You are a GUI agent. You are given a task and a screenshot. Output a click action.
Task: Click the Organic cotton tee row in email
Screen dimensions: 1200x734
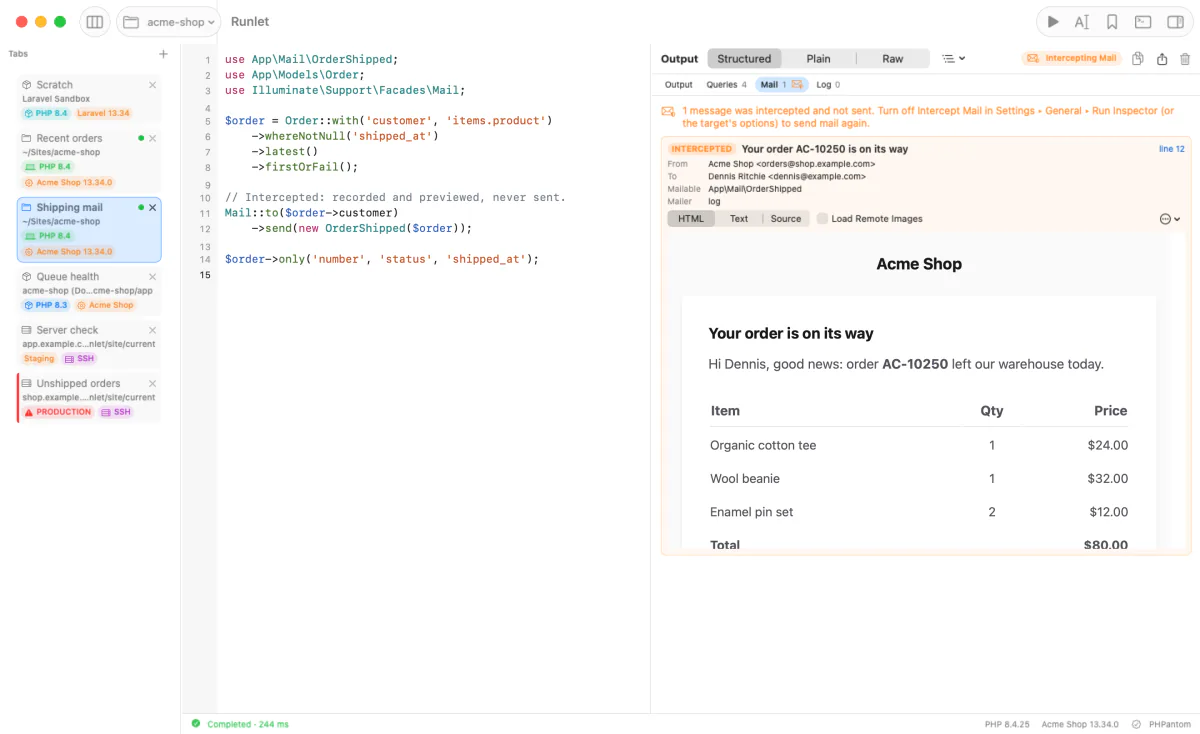919,445
